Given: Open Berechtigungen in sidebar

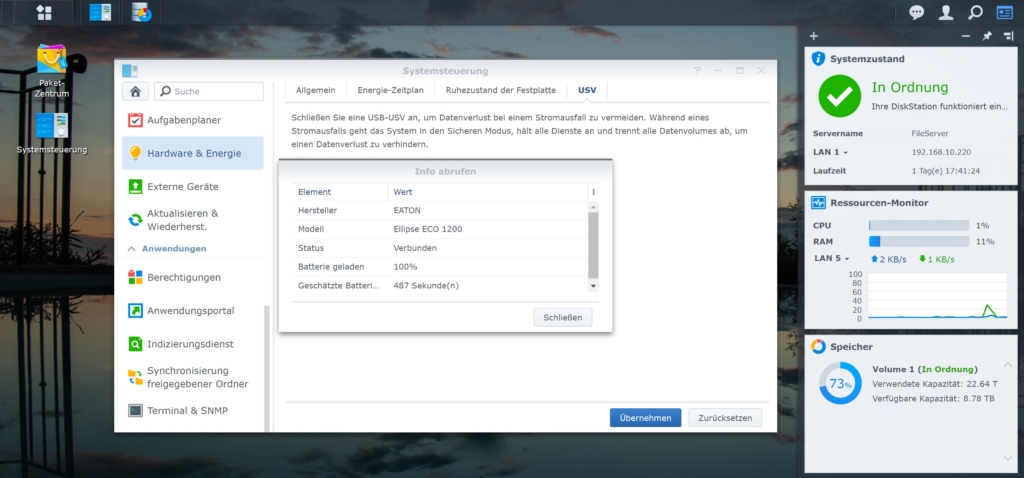Looking at the screenshot, I should [x=193, y=278].
